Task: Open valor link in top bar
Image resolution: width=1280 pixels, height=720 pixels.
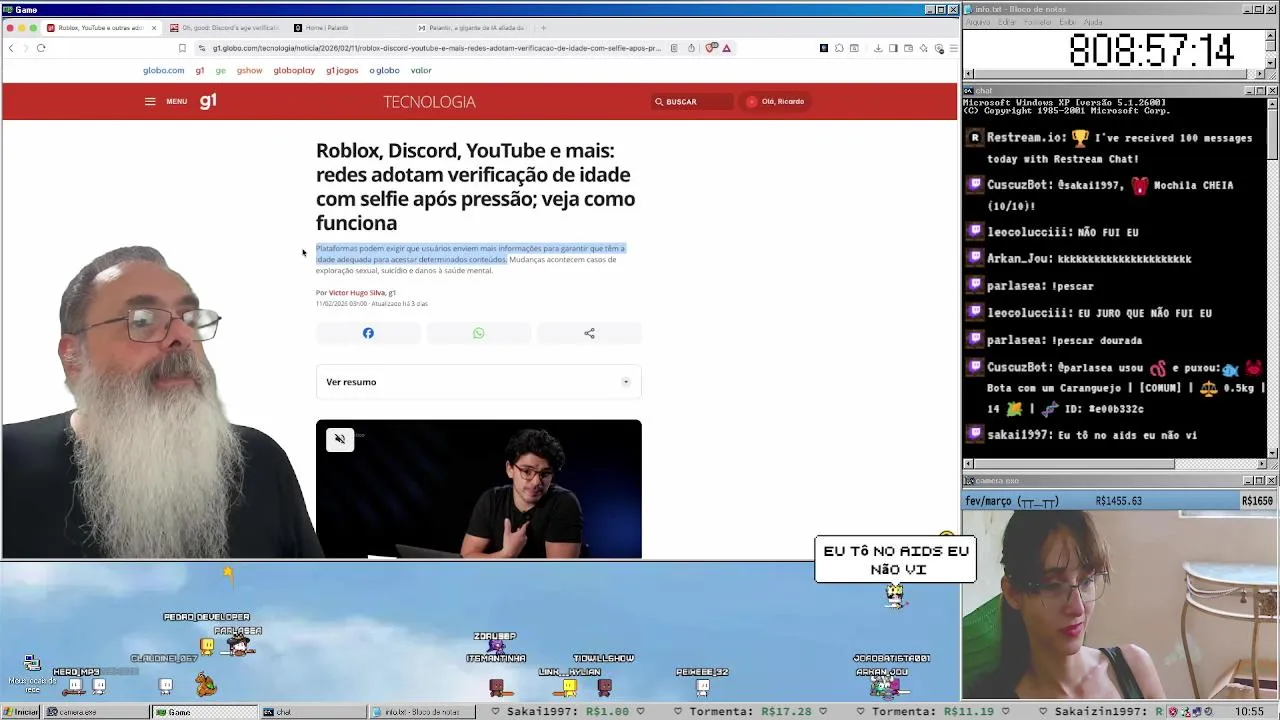Action: tap(421, 70)
